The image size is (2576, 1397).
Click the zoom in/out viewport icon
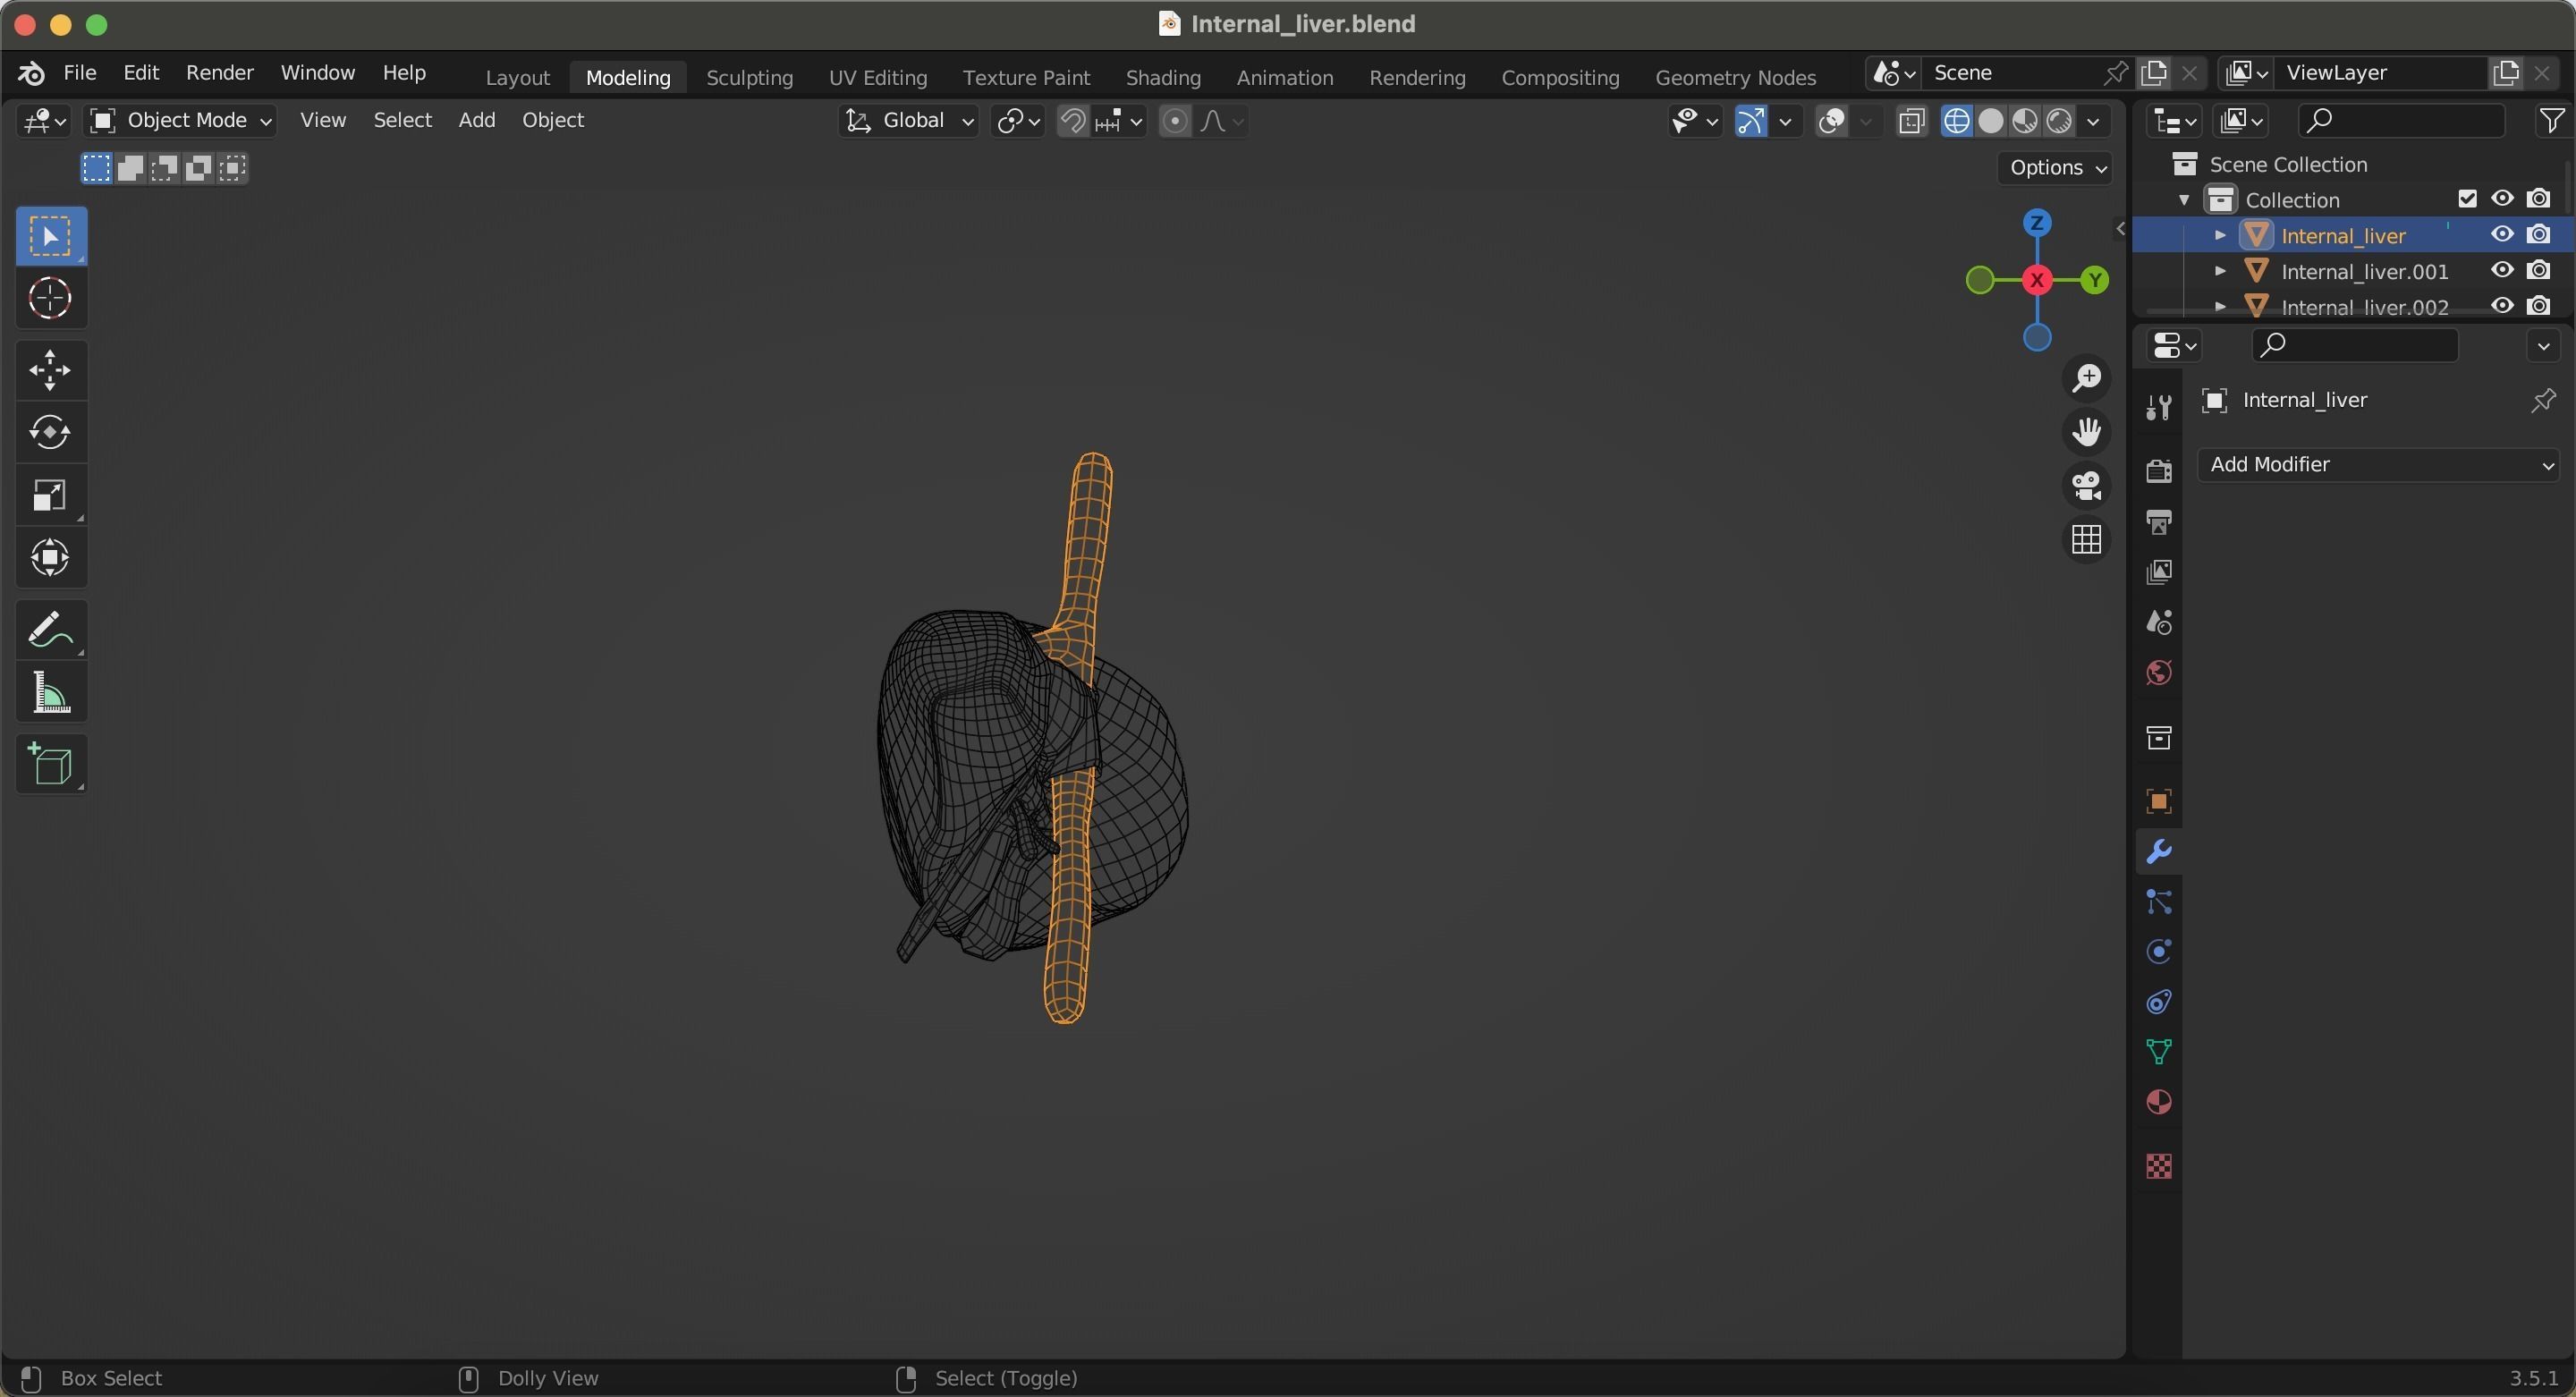pos(2086,378)
